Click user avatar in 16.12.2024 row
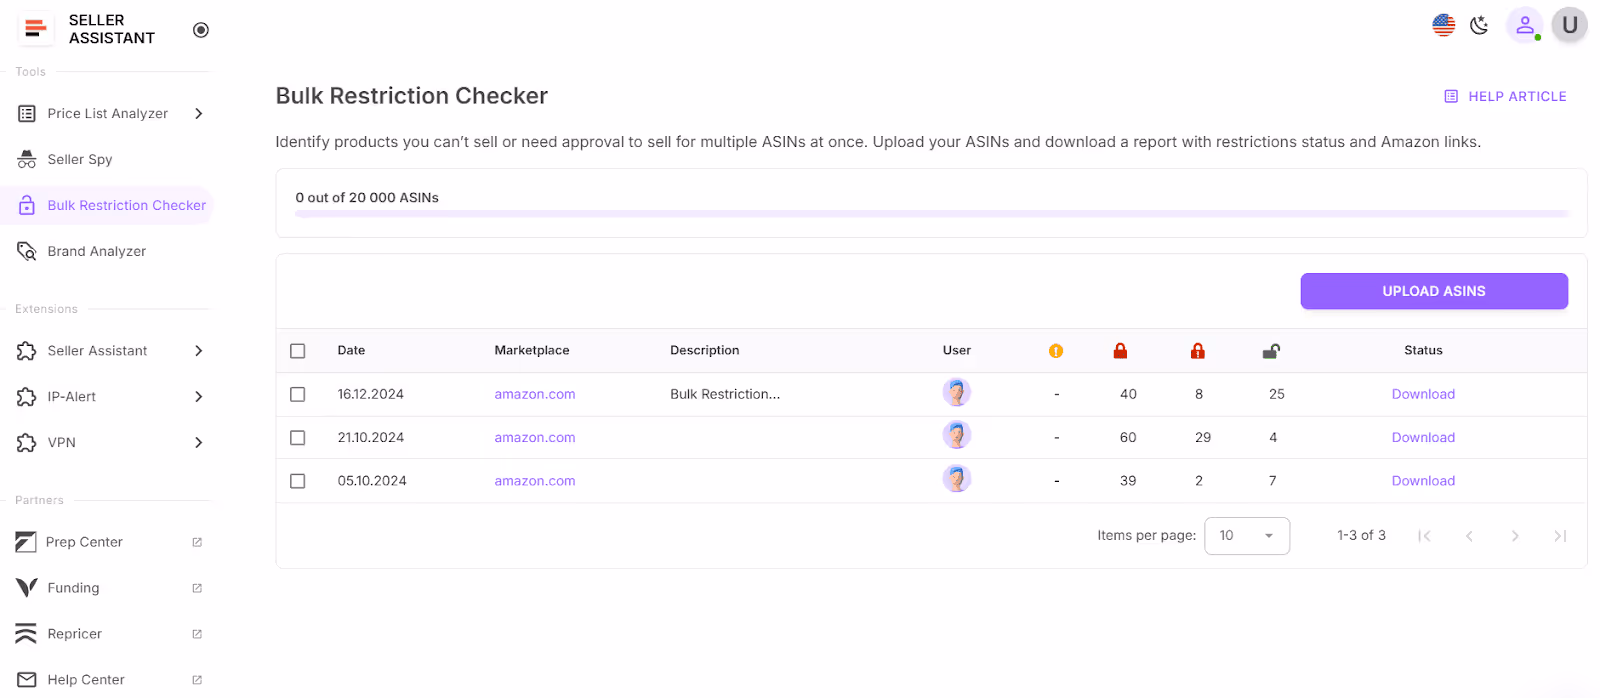1600x698 pixels. click(x=957, y=393)
